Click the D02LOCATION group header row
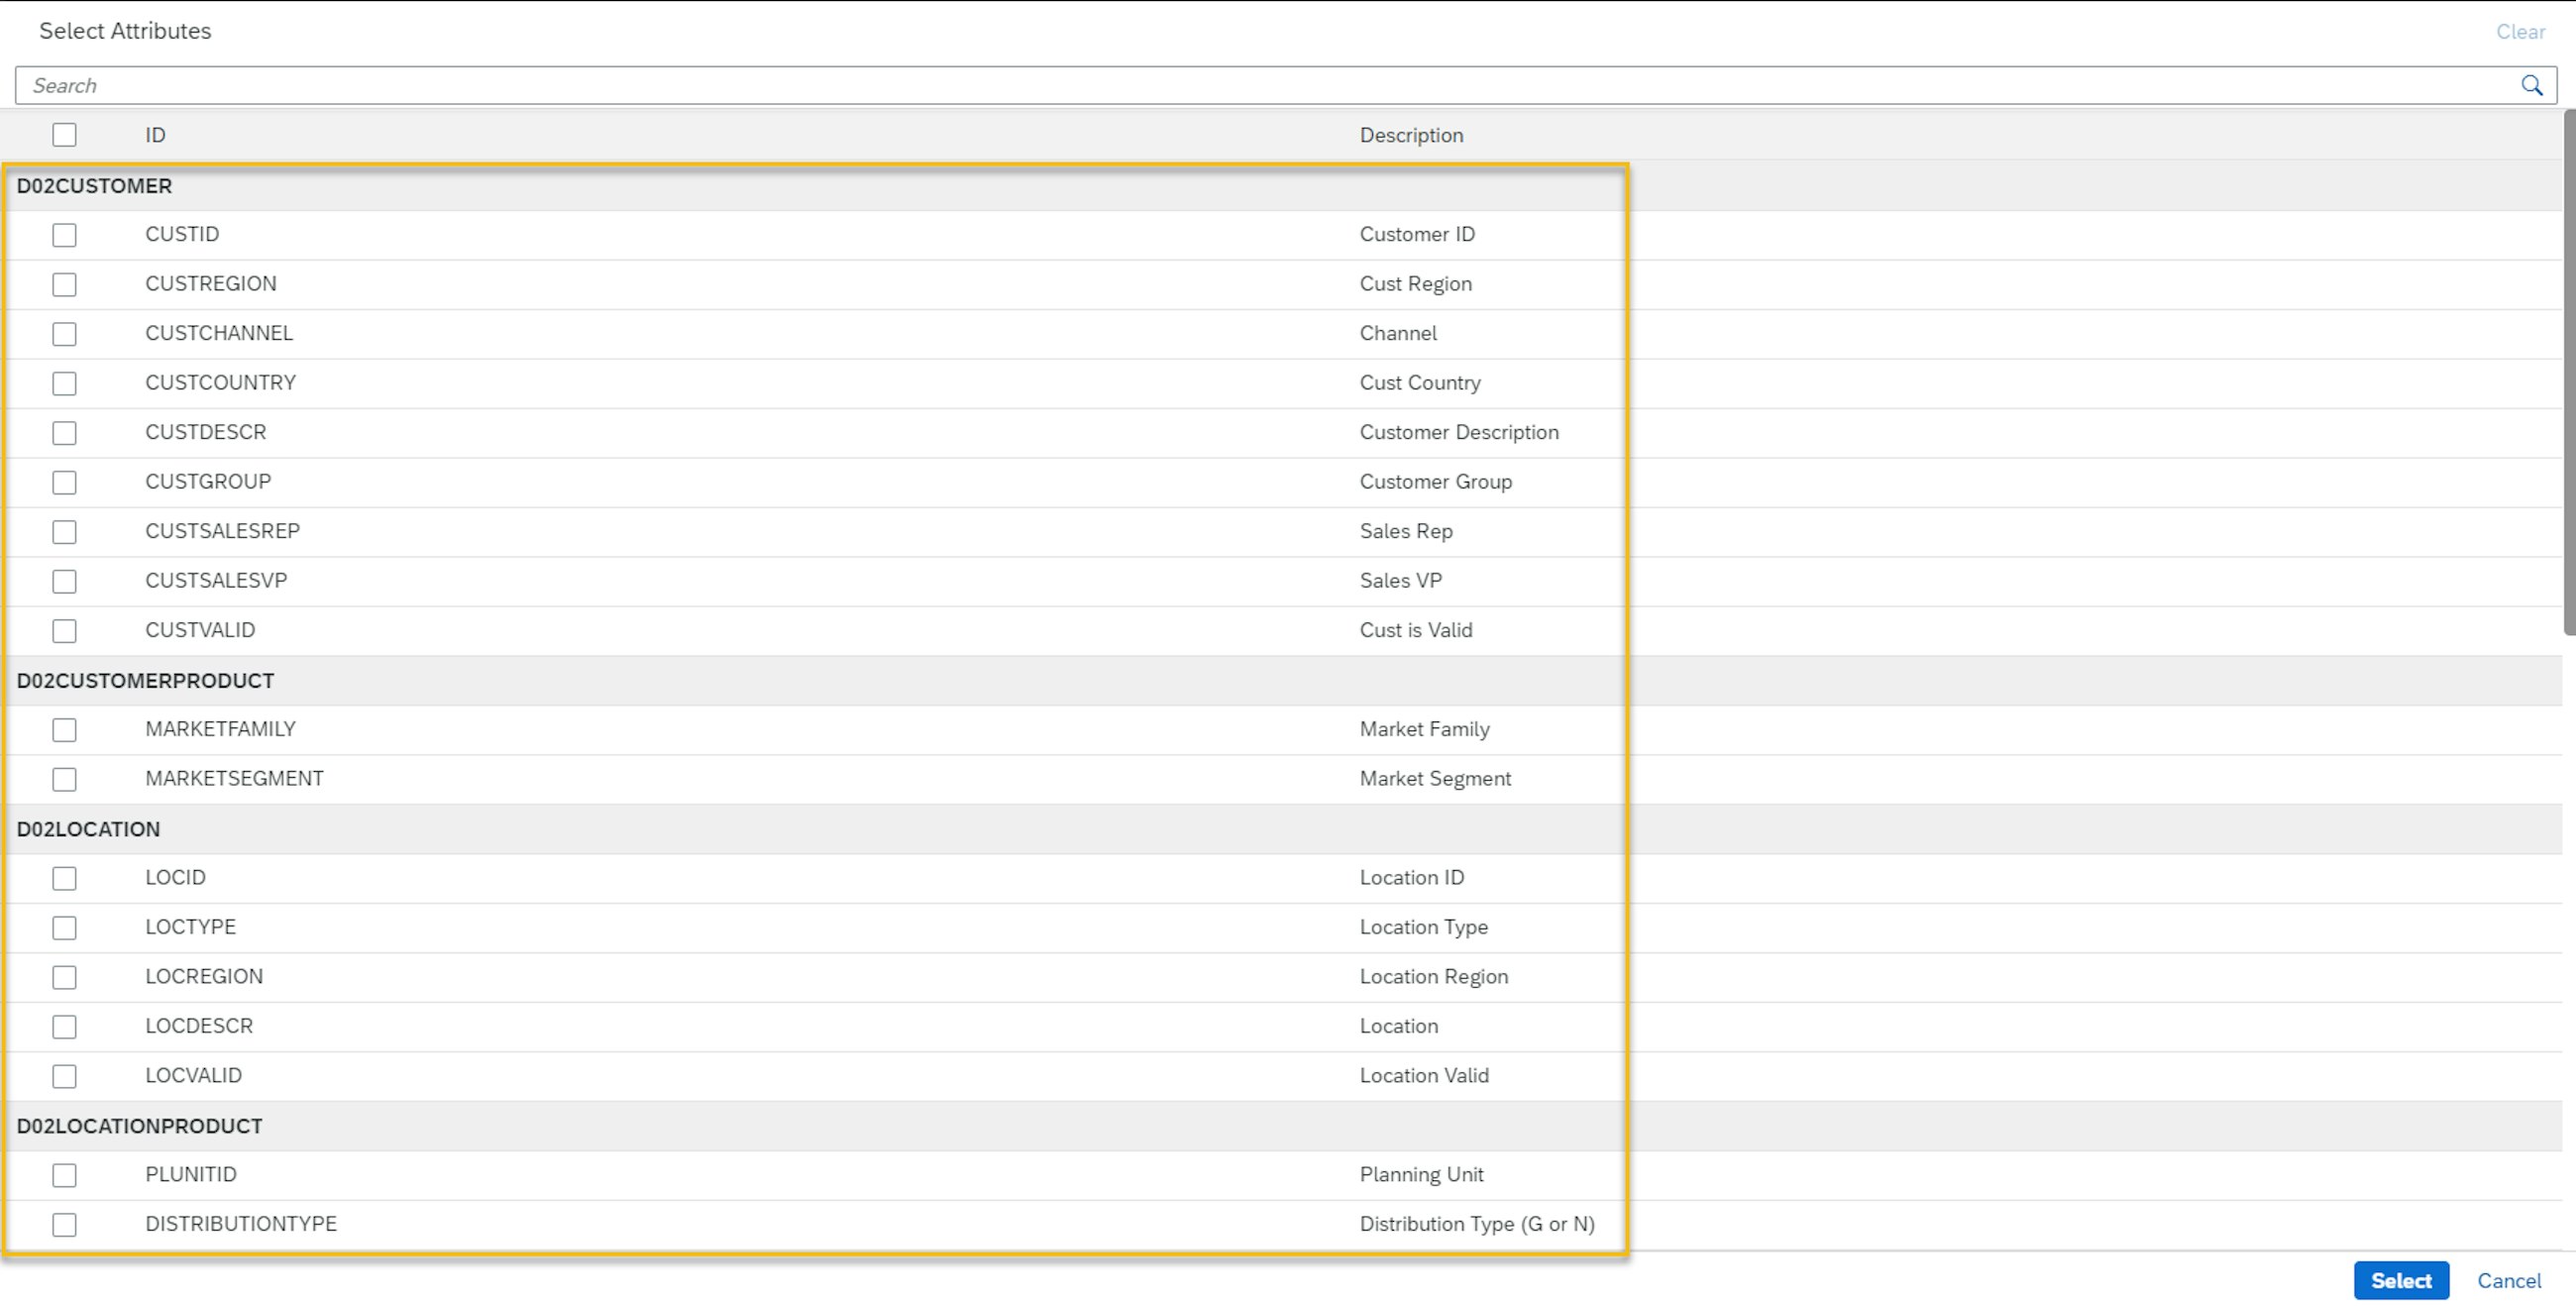The image size is (2576, 1306). click(88, 829)
